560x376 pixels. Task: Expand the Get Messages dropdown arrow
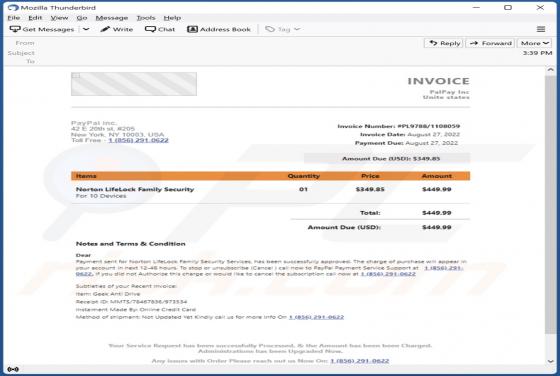(x=86, y=29)
